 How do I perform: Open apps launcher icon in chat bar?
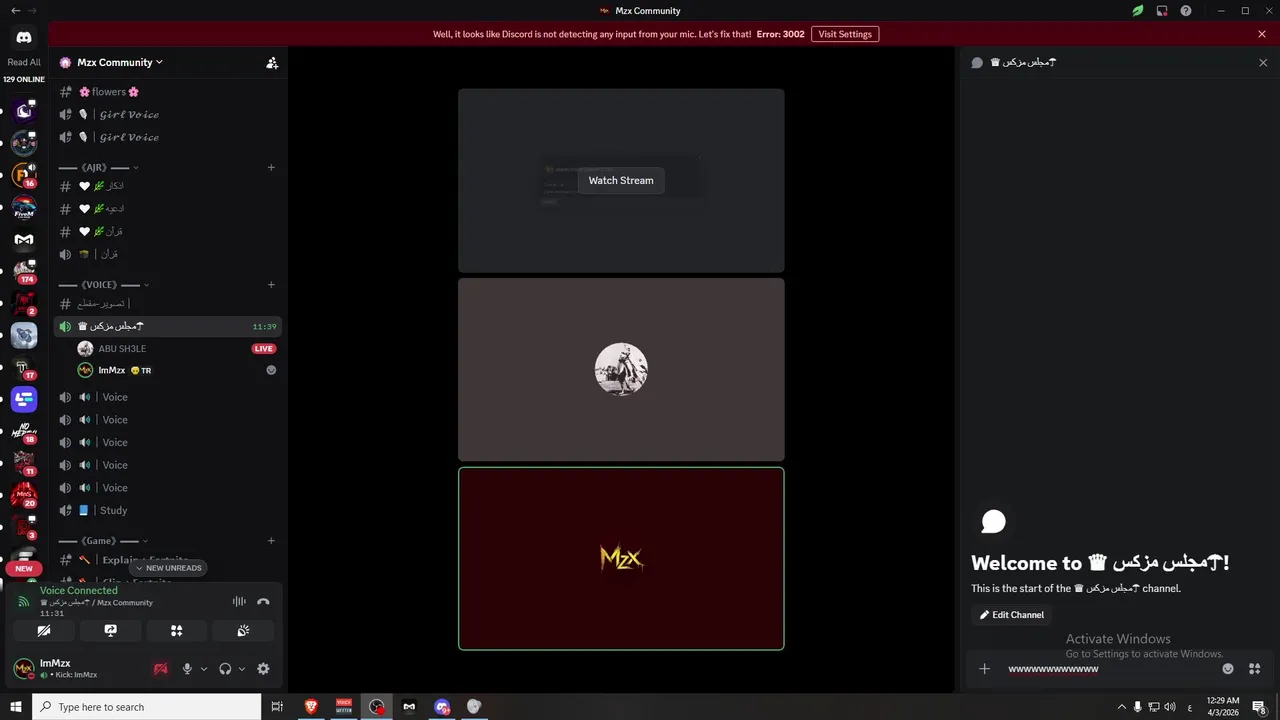pos(1254,669)
